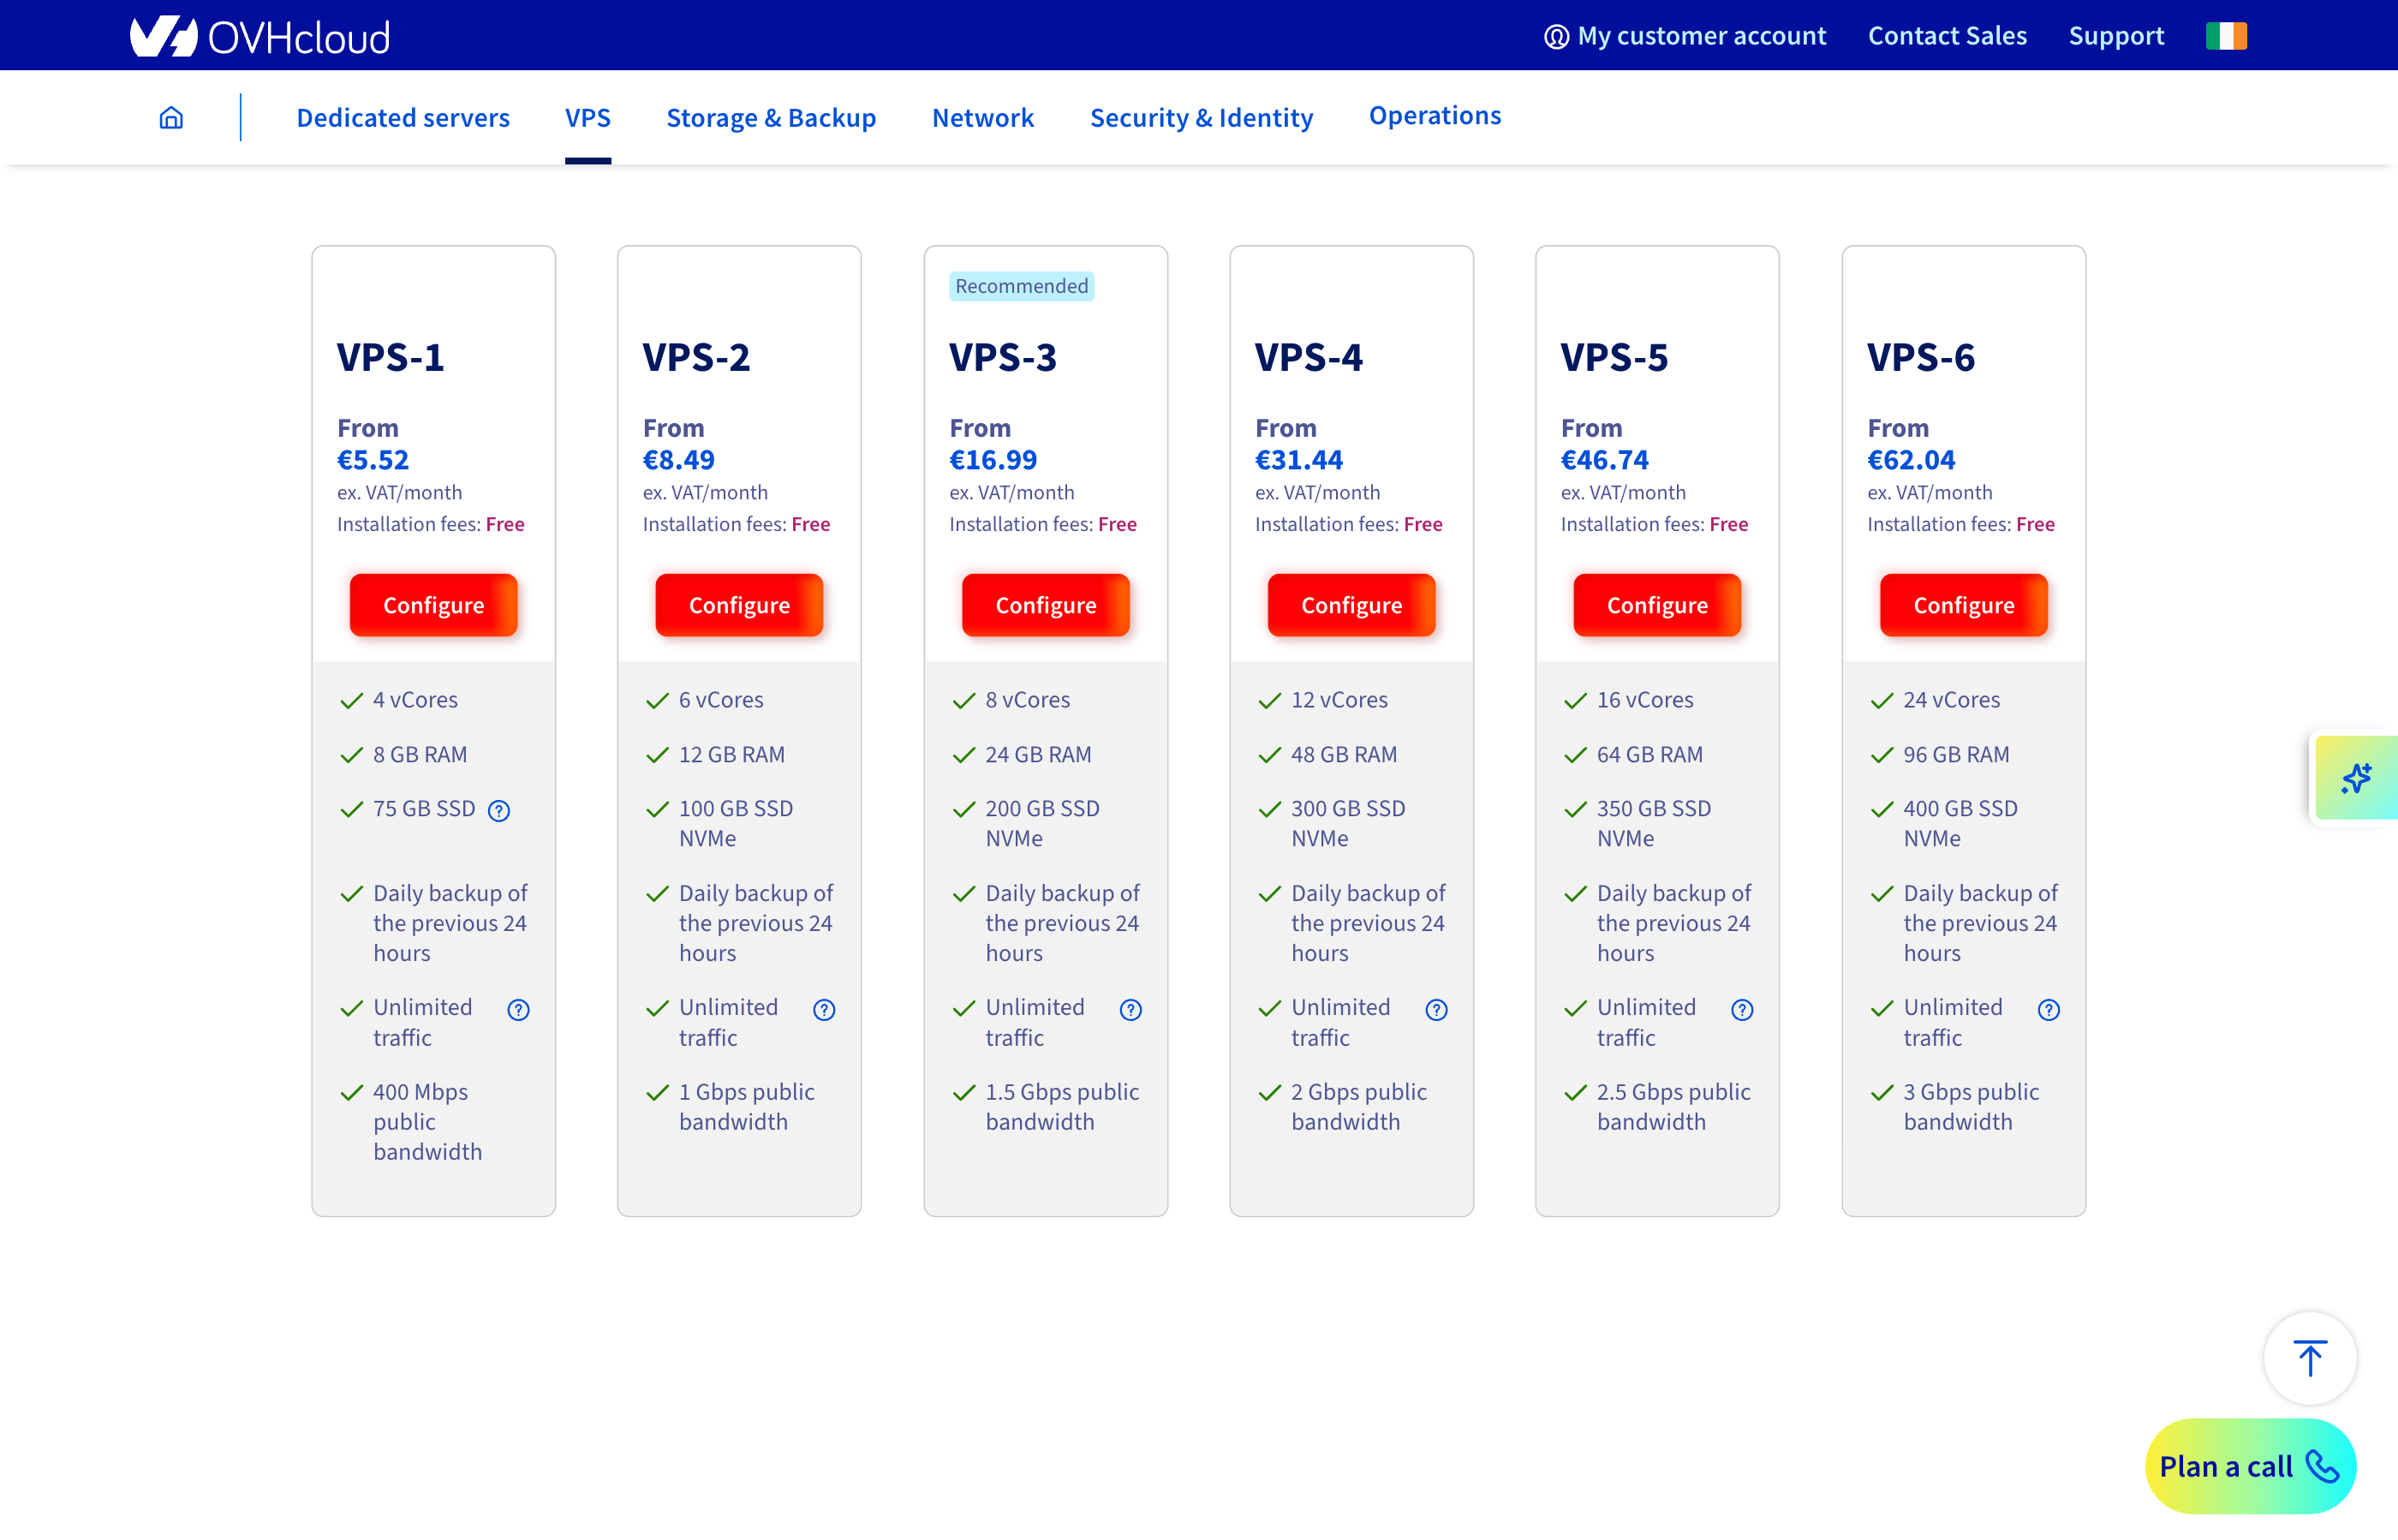The image size is (2398, 1540).
Task: Click the 48 GB RAM feature
Action: [x=1344, y=755]
